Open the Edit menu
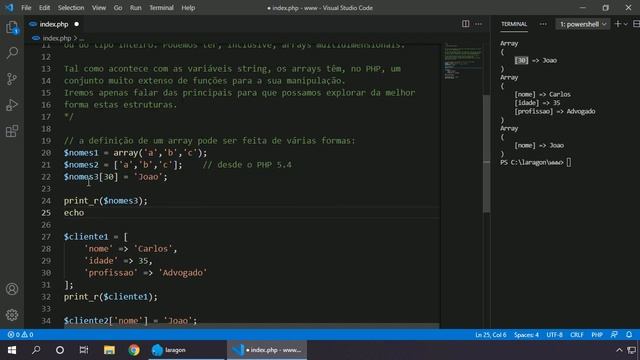This screenshot has height=360, width=640. pos(44,8)
